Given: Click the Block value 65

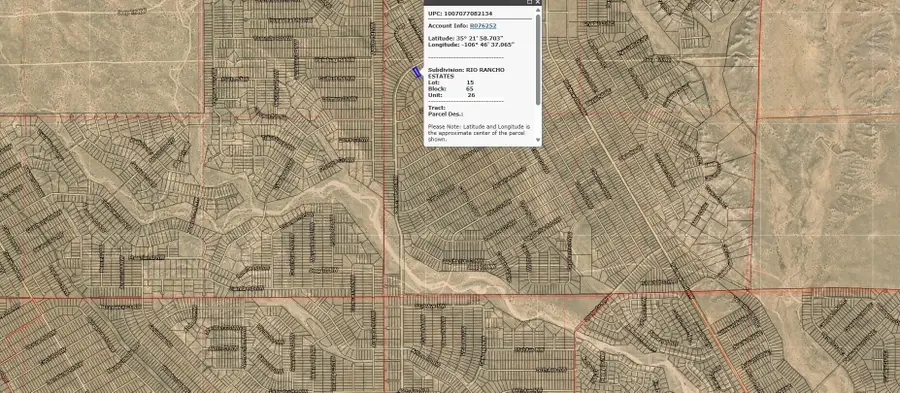Looking at the screenshot, I should (x=470, y=89).
